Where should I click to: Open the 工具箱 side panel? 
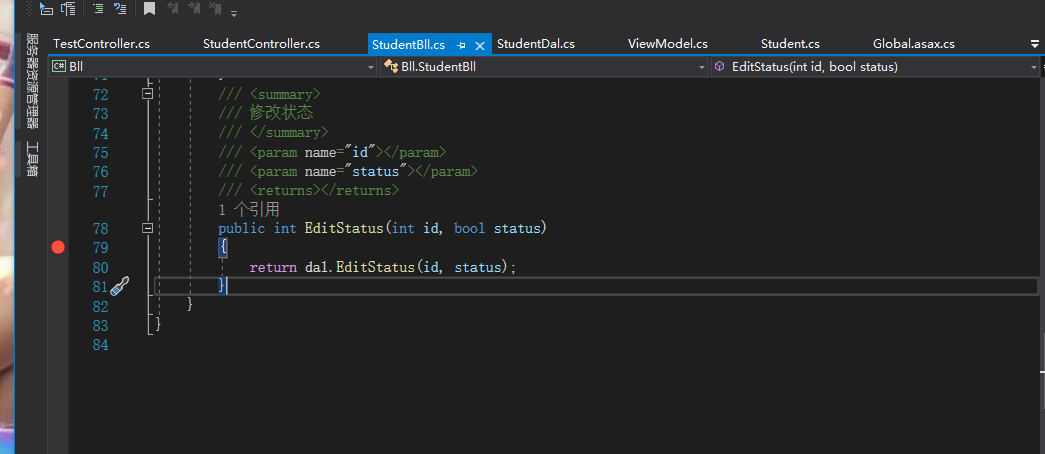coord(32,159)
